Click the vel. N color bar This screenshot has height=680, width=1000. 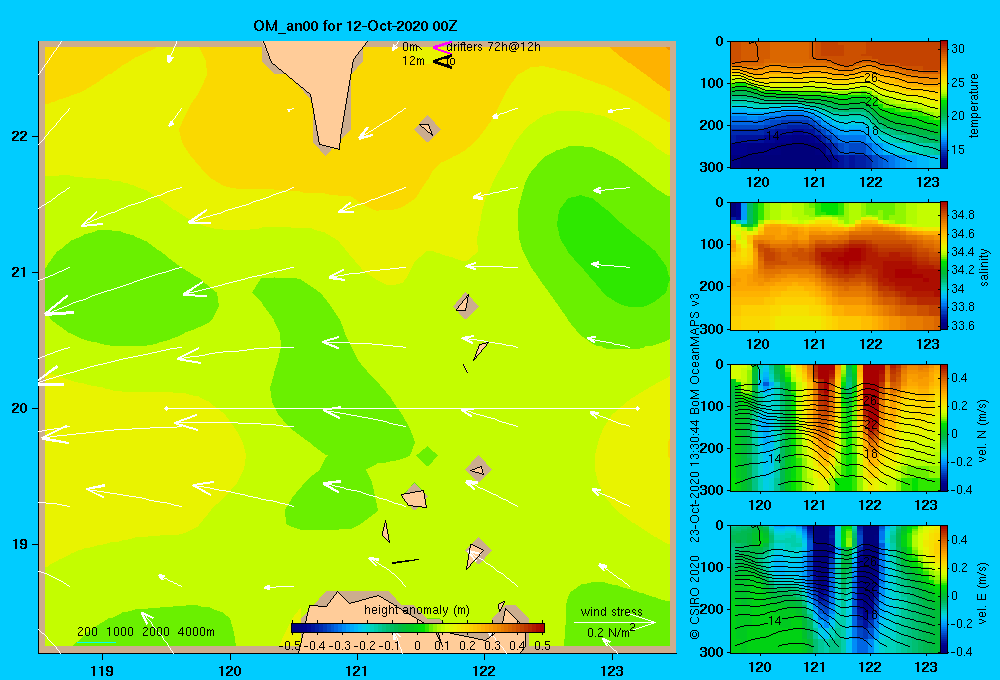point(944,427)
